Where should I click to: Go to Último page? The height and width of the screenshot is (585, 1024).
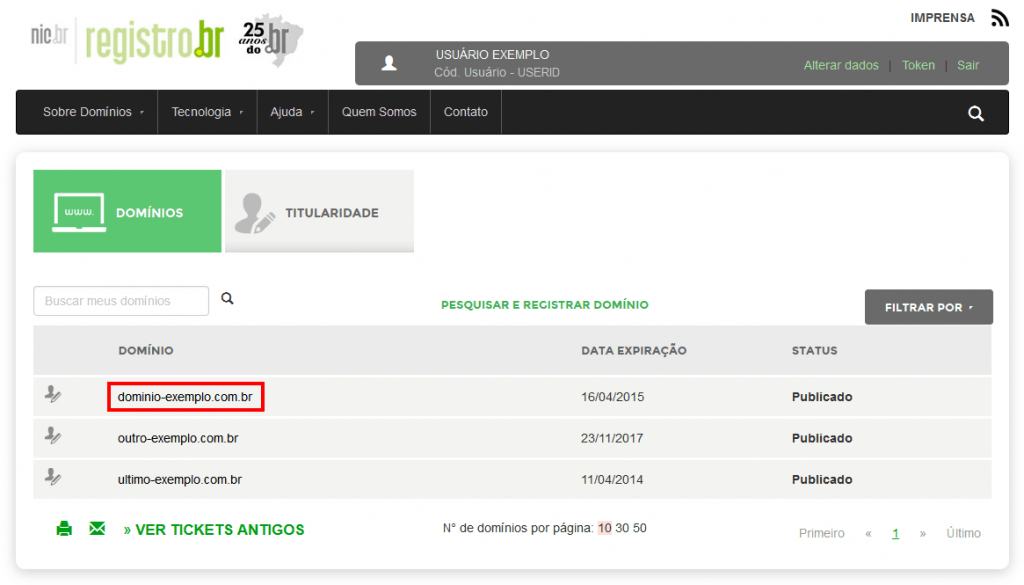963,533
